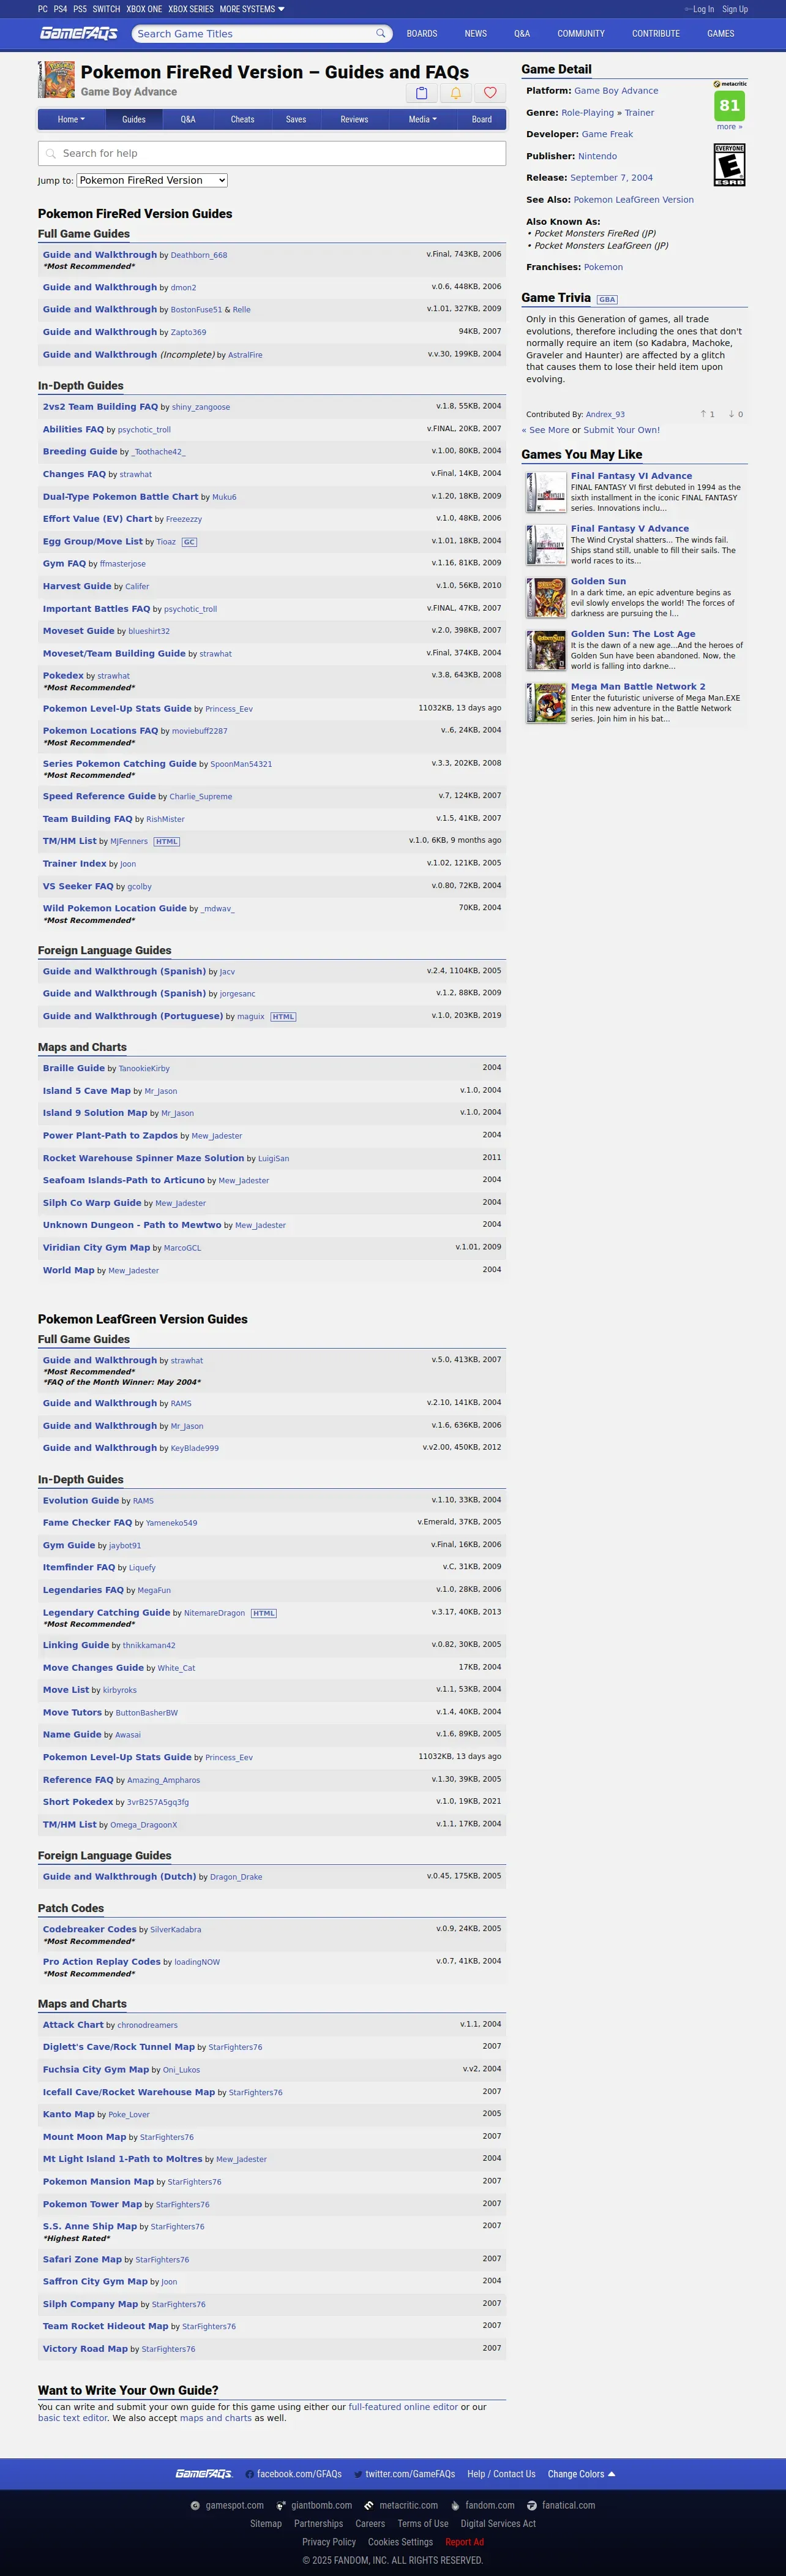This screenshot has width=786, height=2576.
Task: Open Kanto Map by Poke_Lover
Action: [69, 2115]
